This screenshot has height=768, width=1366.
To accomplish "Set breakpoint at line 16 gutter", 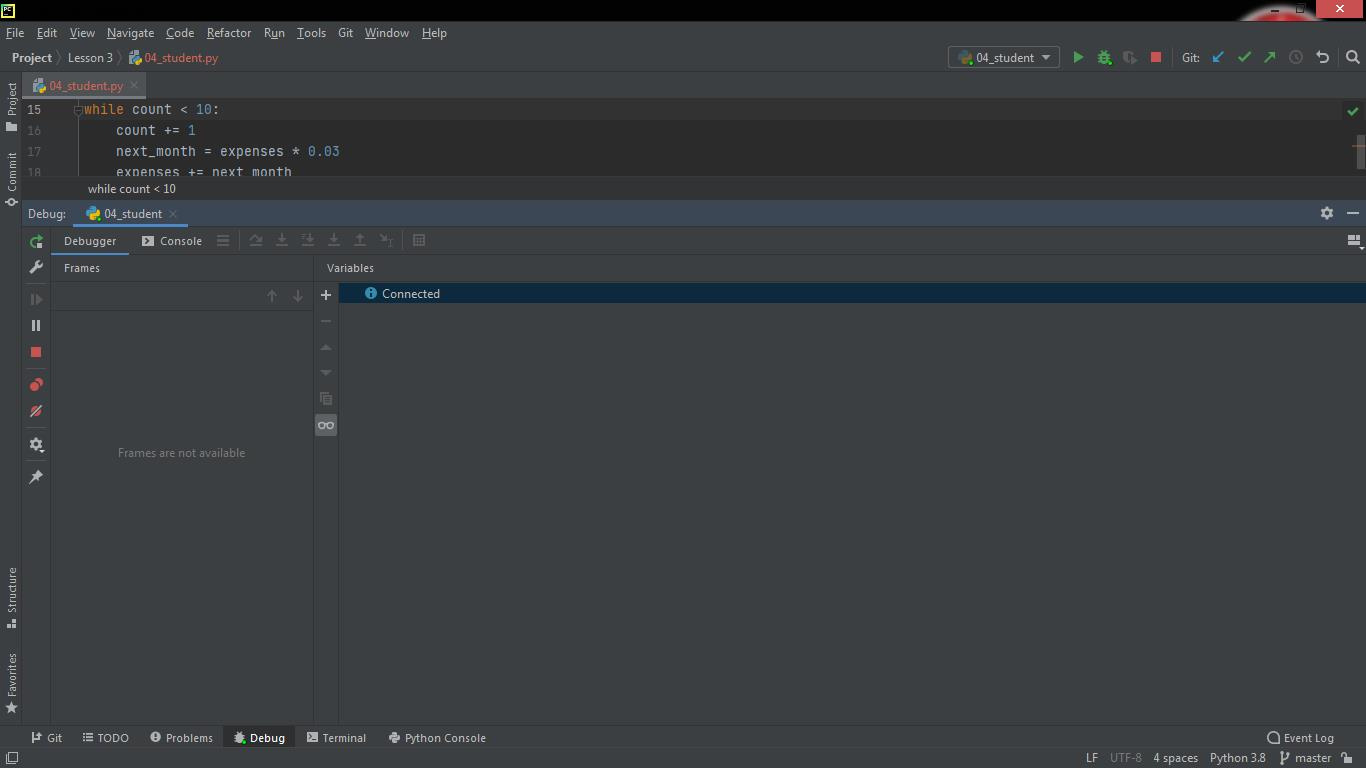I will (60, 131).
